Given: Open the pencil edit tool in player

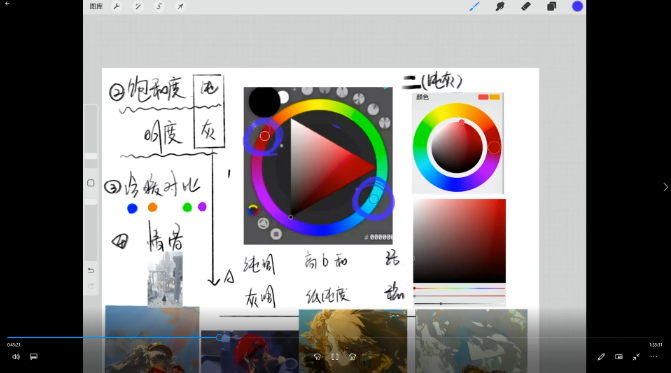Looking at the screenshot, I should point(601,356).
